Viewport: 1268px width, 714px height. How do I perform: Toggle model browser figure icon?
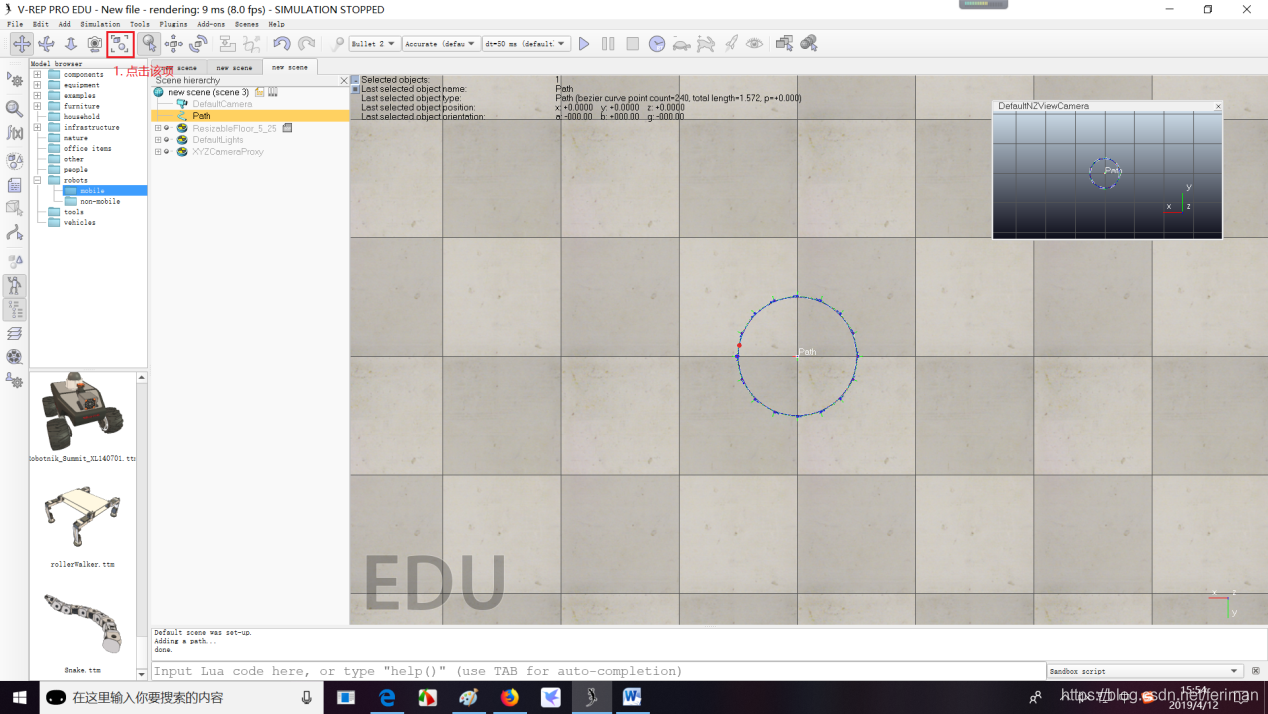pos(15,286)
